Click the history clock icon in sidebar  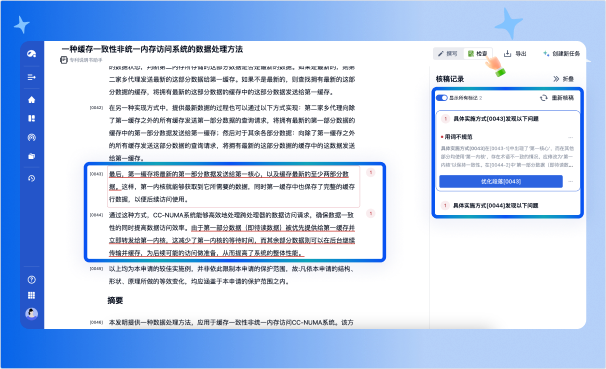(32, 178)
